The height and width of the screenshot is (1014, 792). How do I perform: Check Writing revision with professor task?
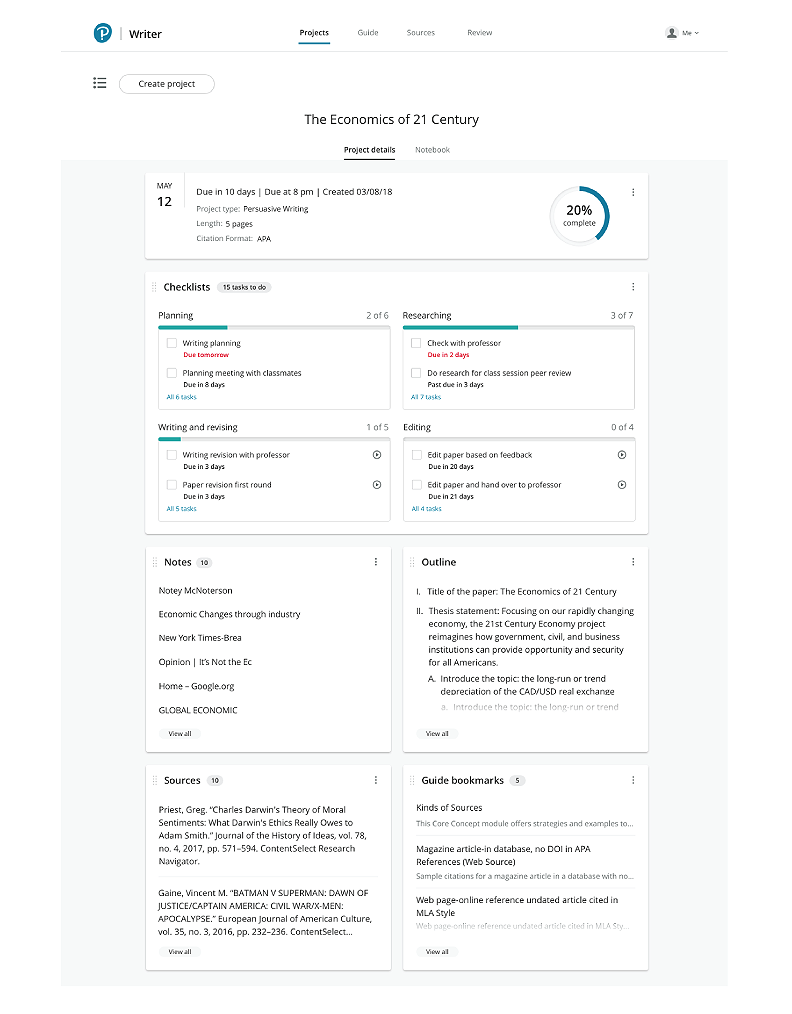coord(172,455)
